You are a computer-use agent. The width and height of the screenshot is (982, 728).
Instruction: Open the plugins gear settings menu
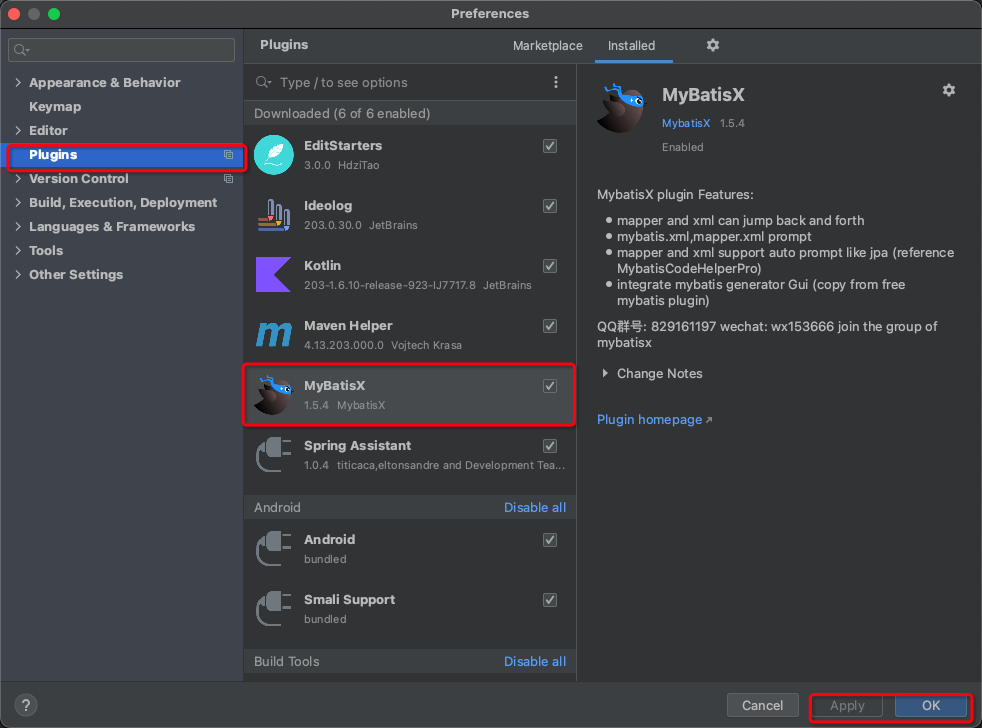(713, 45)
